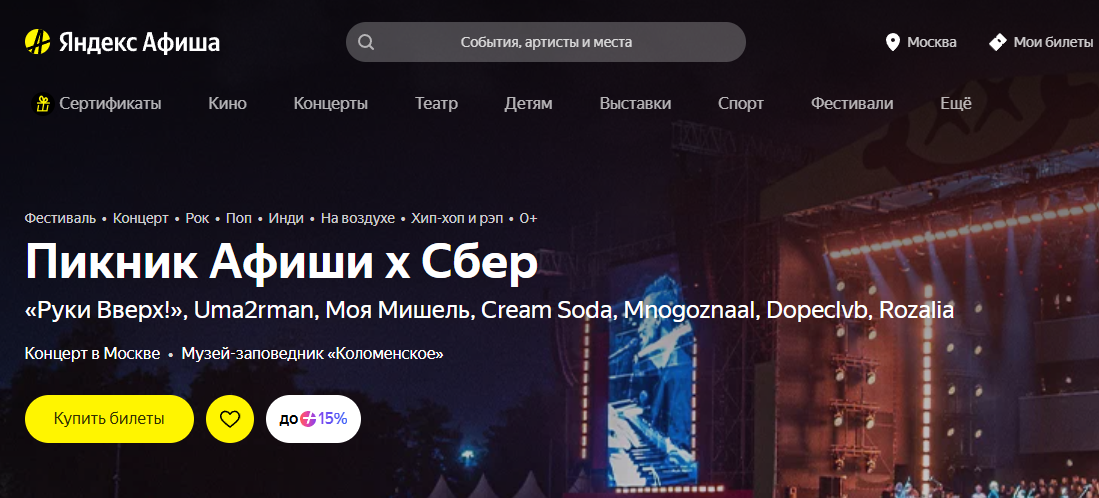The height and width of the screenshot is (498, 1099).
Task: Open the Детям section
Action: tap(528, 104)
